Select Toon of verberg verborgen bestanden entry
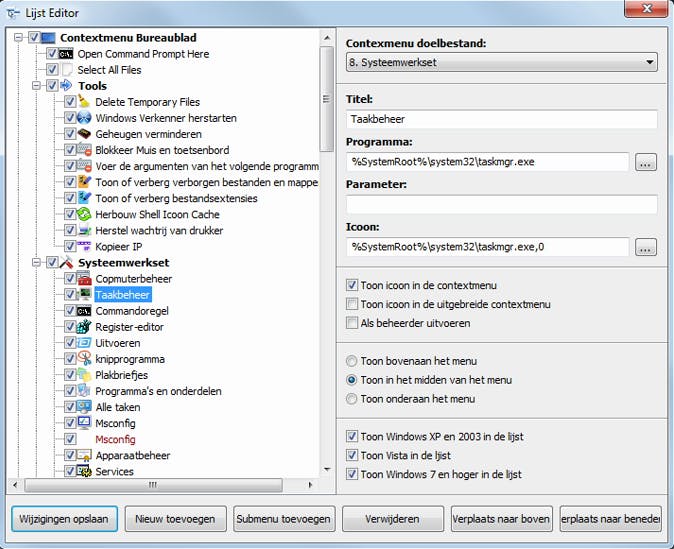The image size is (674, 549). coord(207,182)
